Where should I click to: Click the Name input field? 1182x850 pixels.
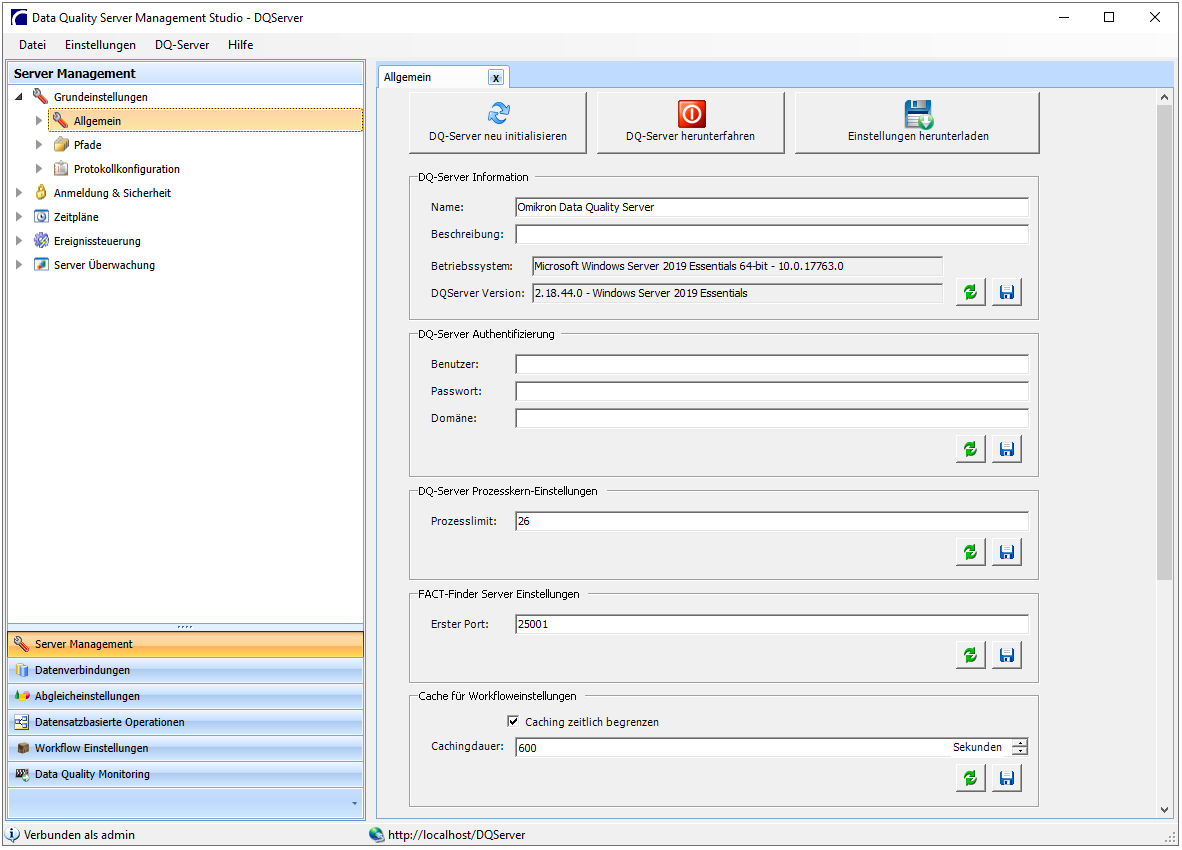[x=772, y=207]
